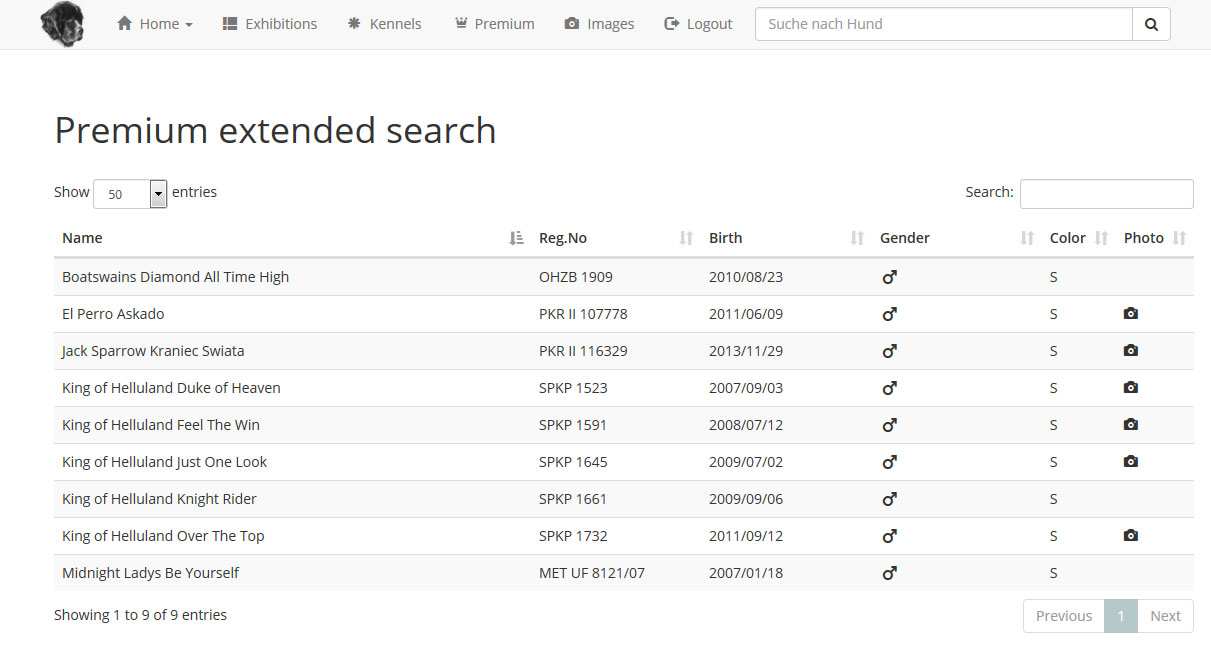The image size is (1211, 649).
Task: Log out via Logout link
Action: click(x=698, y=24)
